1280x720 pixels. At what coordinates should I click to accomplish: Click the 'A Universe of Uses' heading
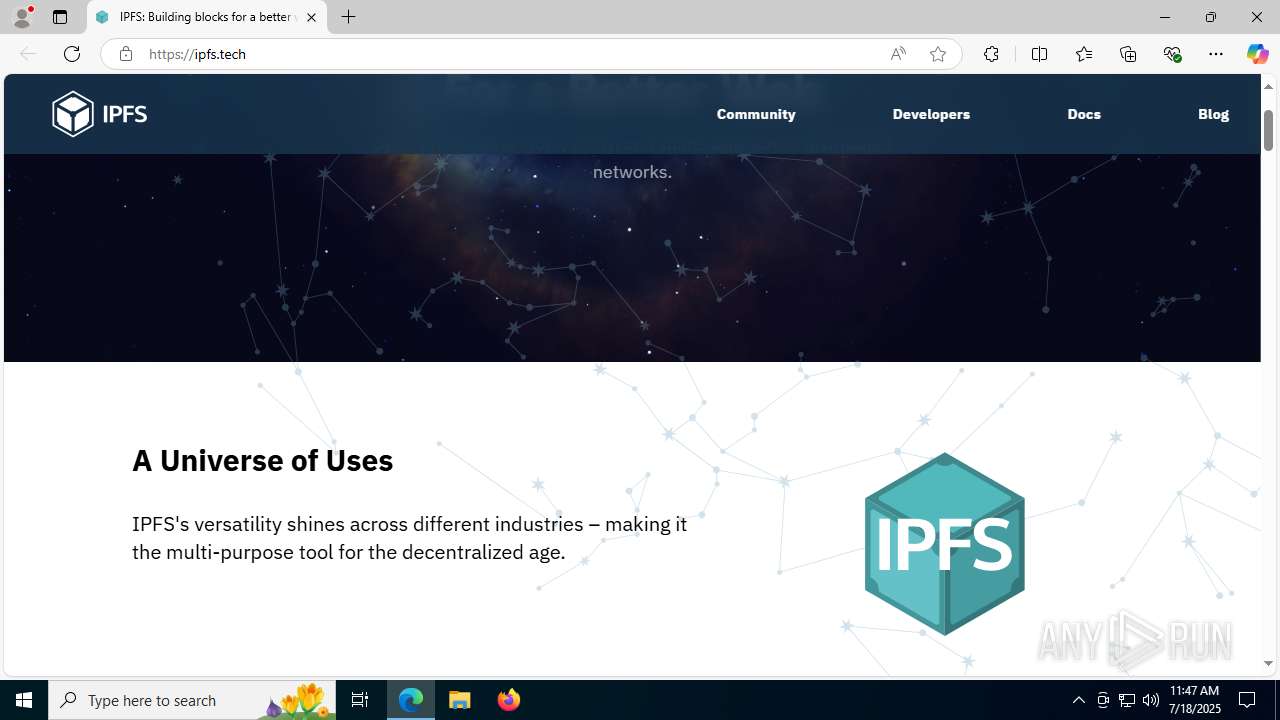click(262, 460)
